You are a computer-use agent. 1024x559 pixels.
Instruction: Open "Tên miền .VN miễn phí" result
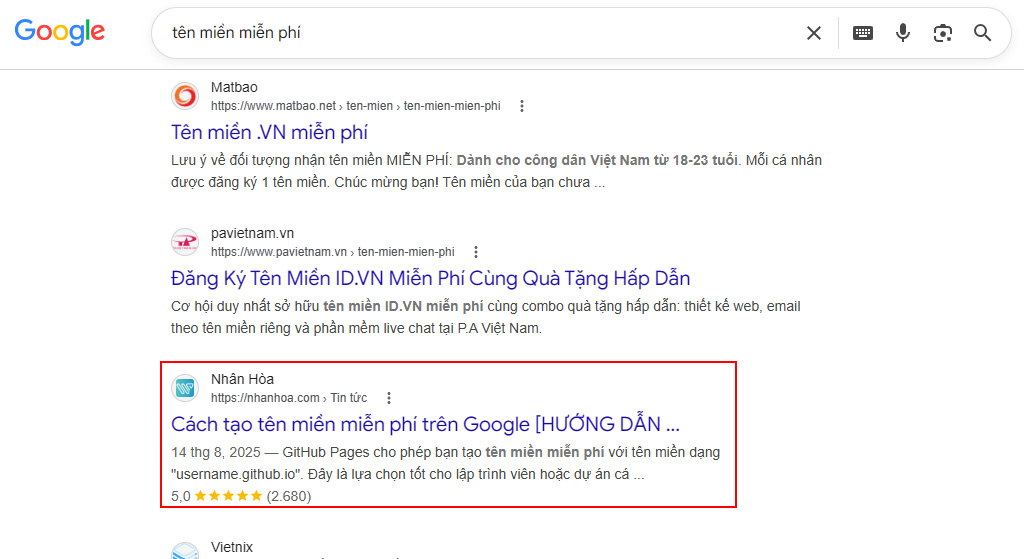[269, 133]
